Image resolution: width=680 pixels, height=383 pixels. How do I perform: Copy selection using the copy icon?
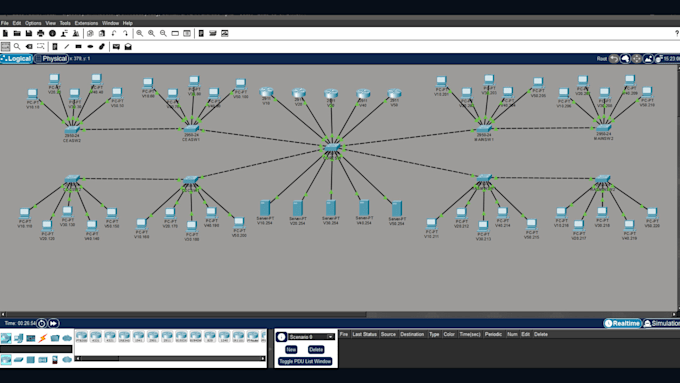point(90,33)
